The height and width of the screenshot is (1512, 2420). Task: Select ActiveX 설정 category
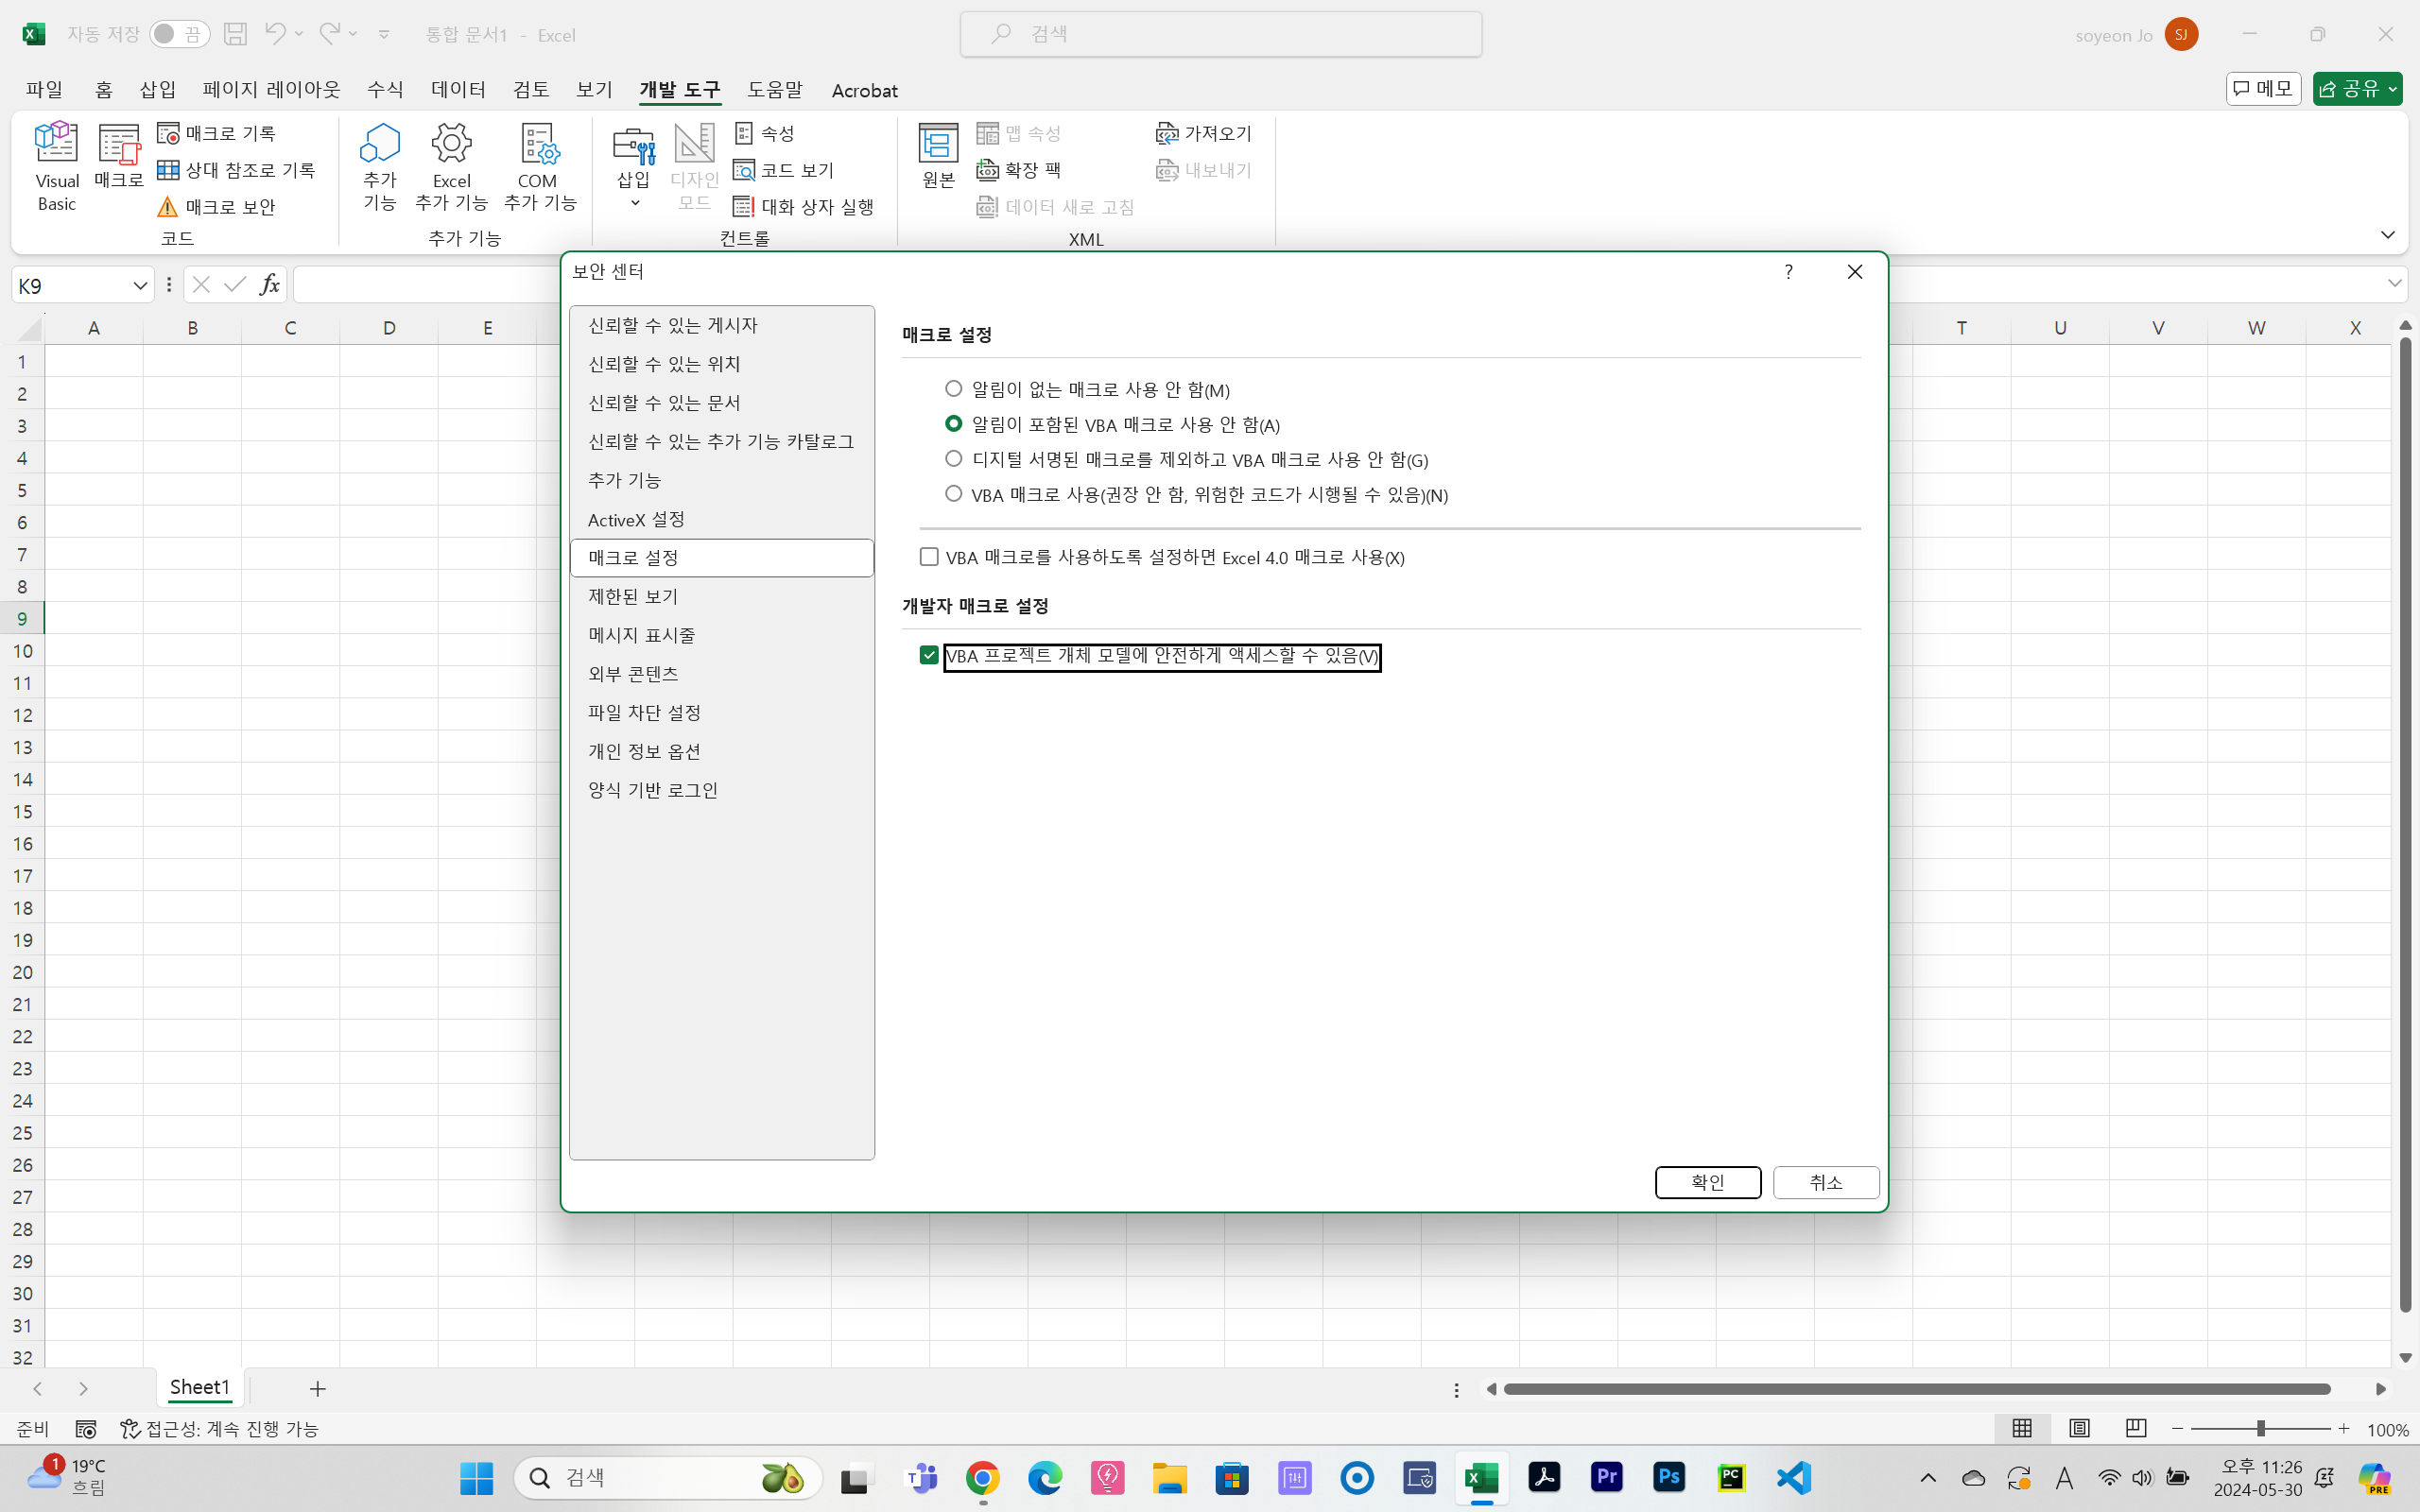(x=721, y=519)
